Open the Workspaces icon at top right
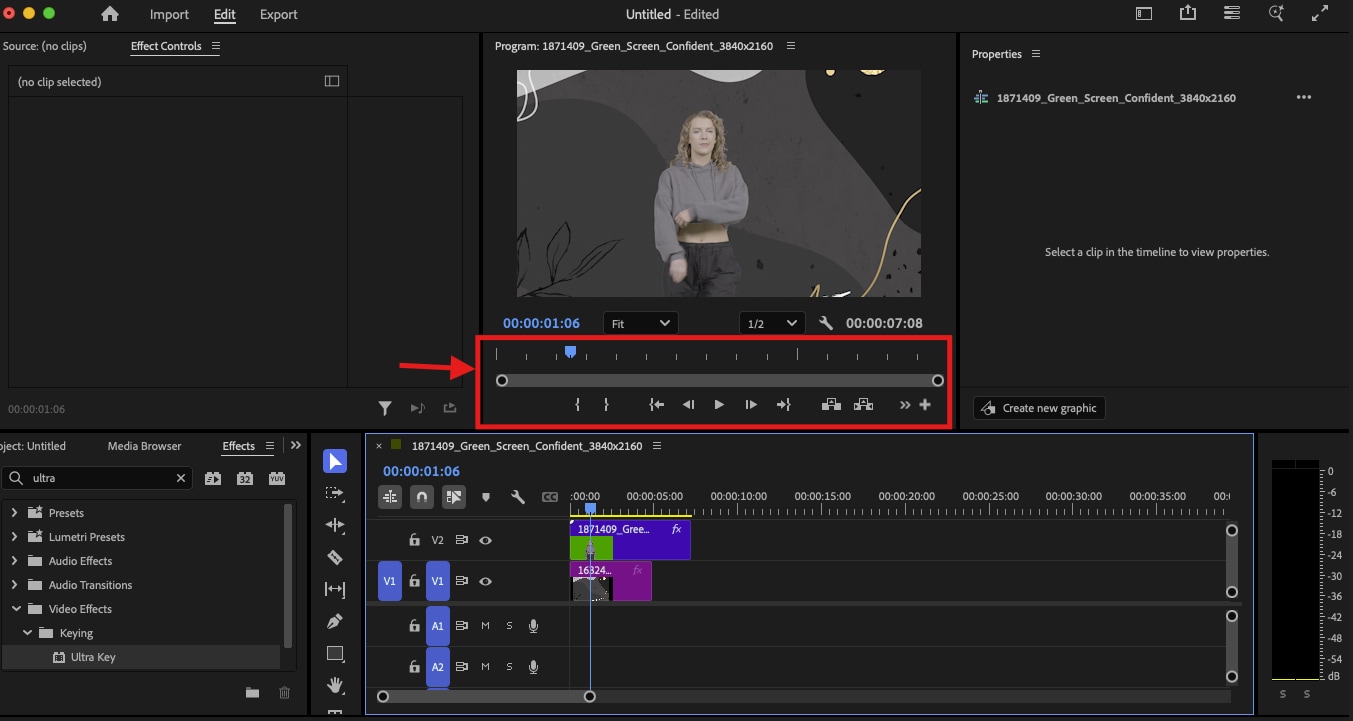1353x721 pixels. 1143,14
